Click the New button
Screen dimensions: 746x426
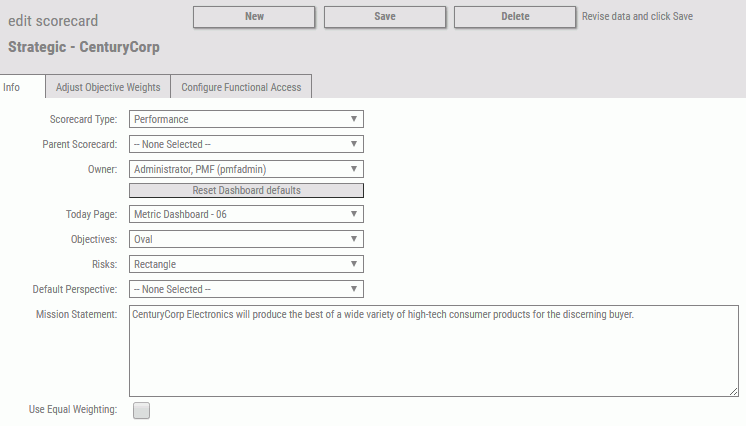pyautogui.click(x=254, y=17)
